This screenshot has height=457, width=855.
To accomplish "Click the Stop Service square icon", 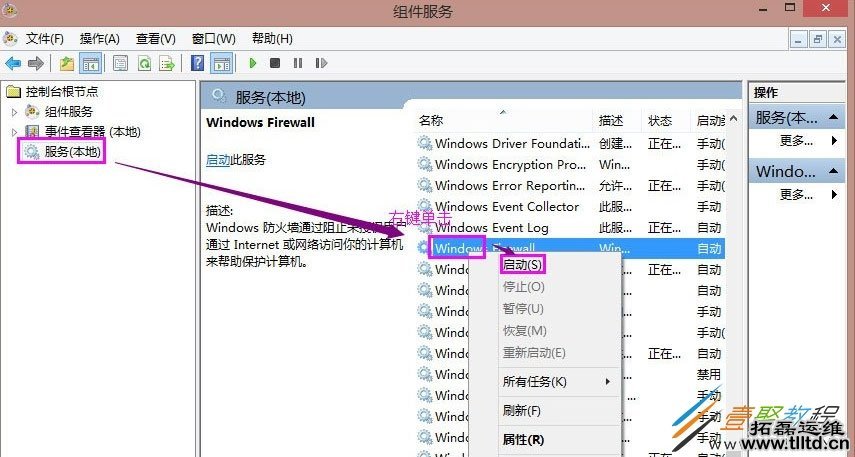I will pyautogui.click(x=275, y=63).
